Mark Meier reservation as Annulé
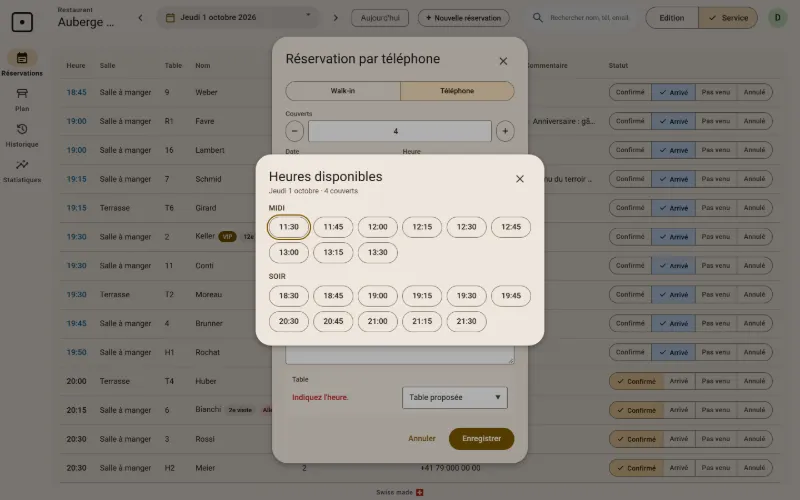Image resolution: width=800 pixels, height=500 pixels. [754, 468]
